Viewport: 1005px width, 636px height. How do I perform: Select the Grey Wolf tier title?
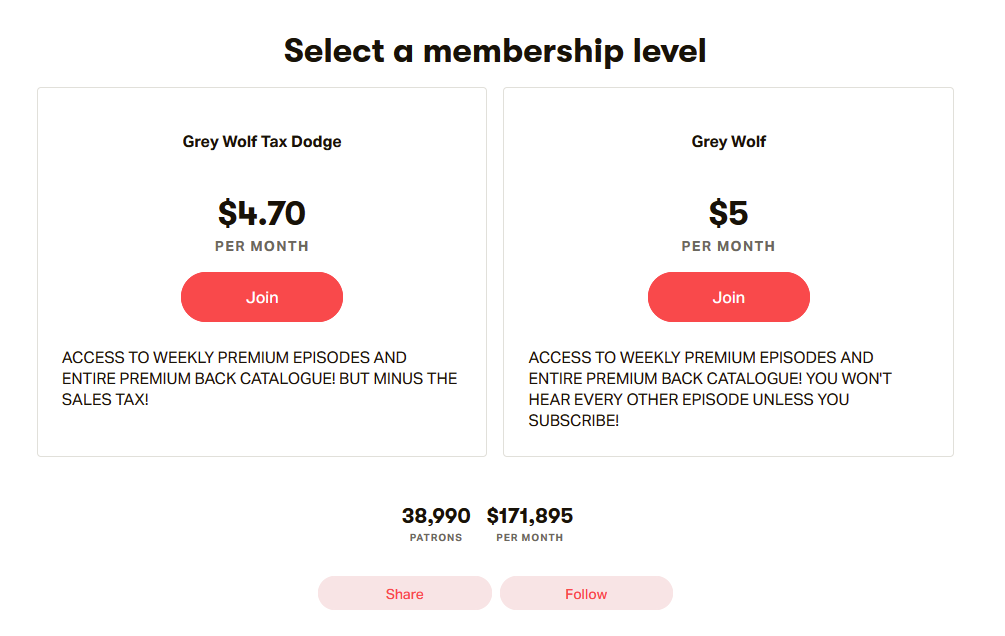pyautogui.click(x=729, y=142)
